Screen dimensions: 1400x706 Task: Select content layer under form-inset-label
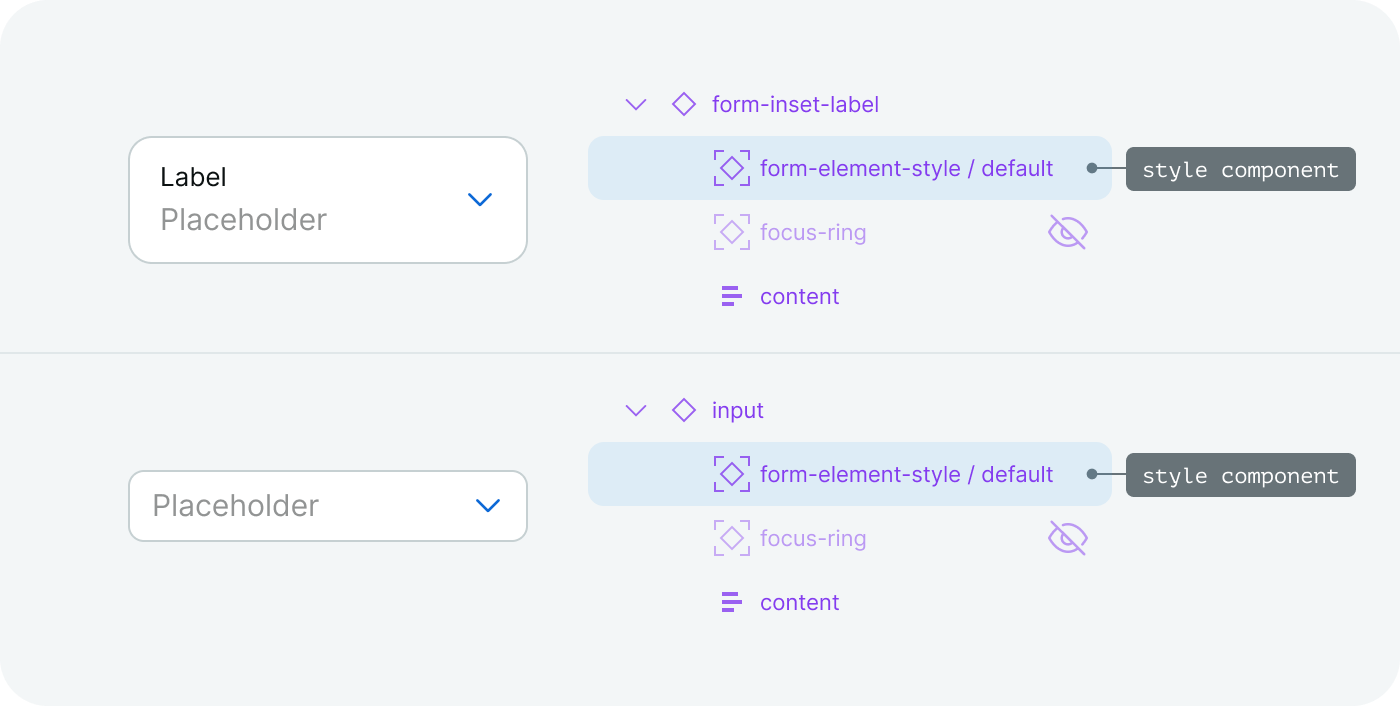pos(799,296)
